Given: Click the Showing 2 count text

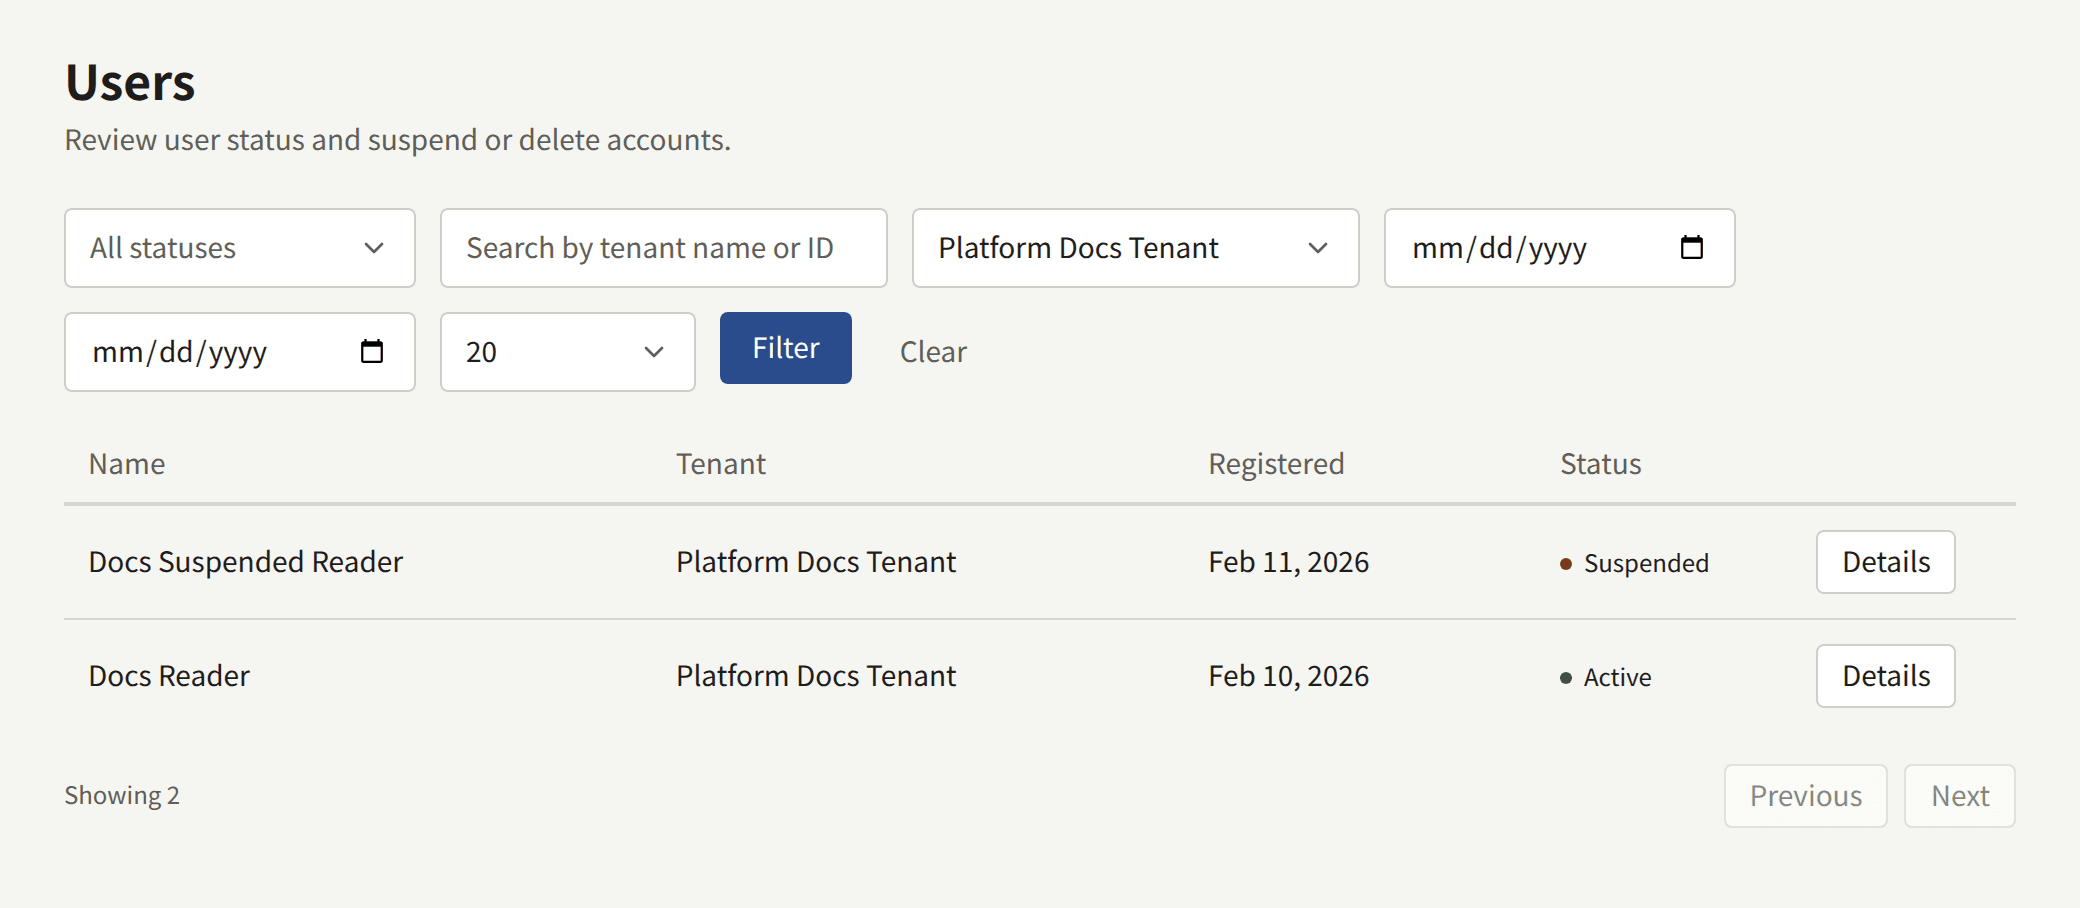Looking at the screenshot, I should (x=122, y=795).
